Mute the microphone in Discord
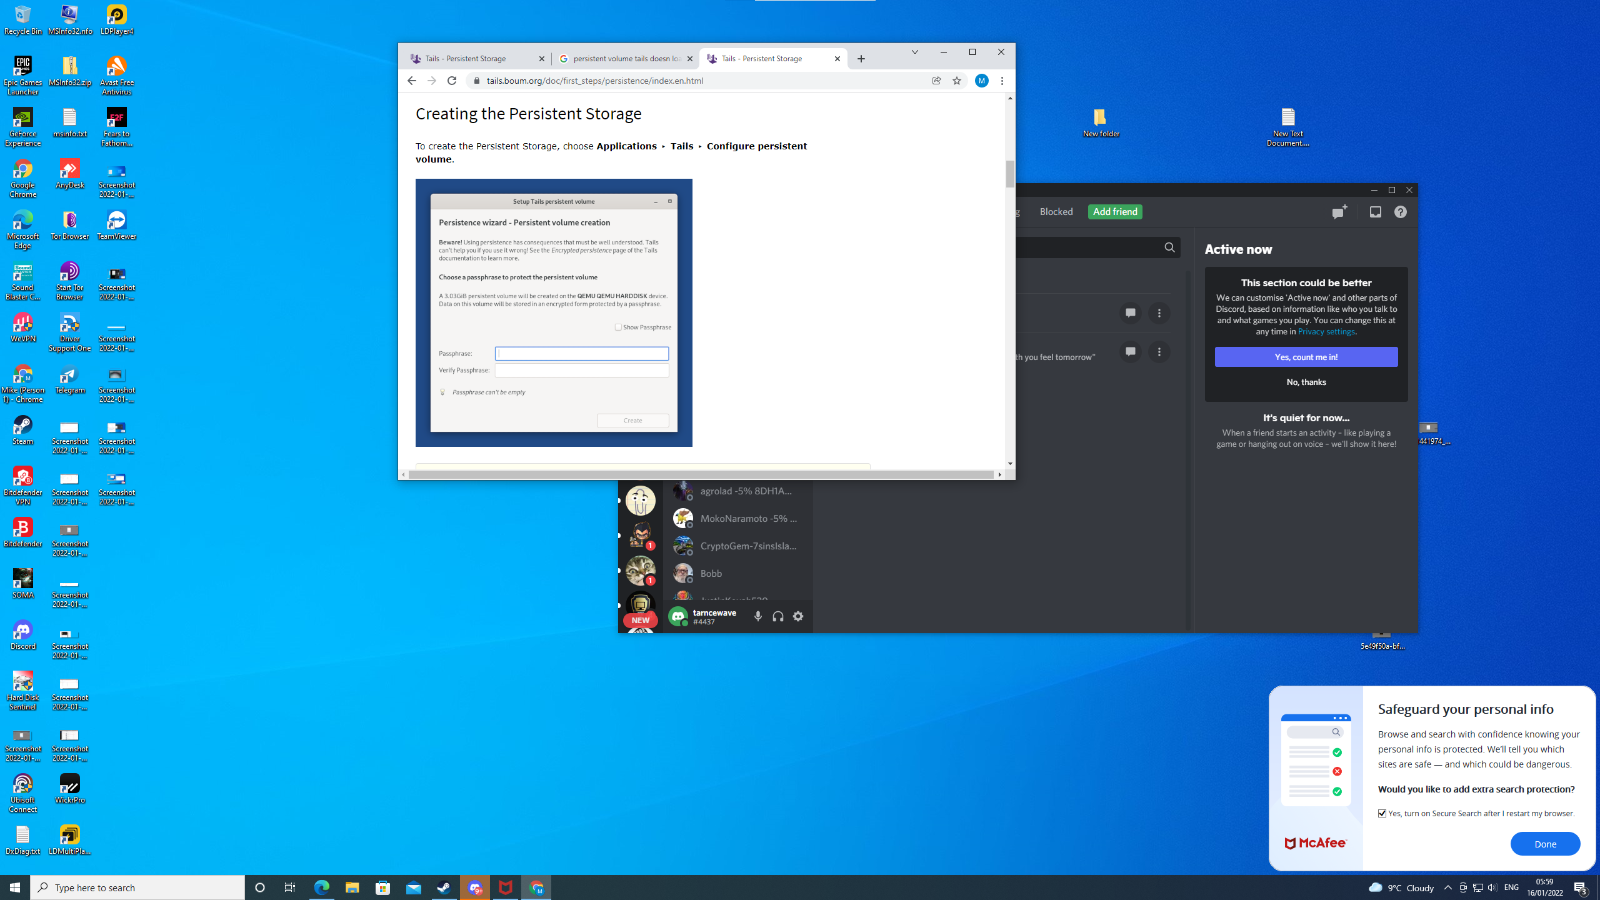The image size is (1600, 900). point(758,616)
